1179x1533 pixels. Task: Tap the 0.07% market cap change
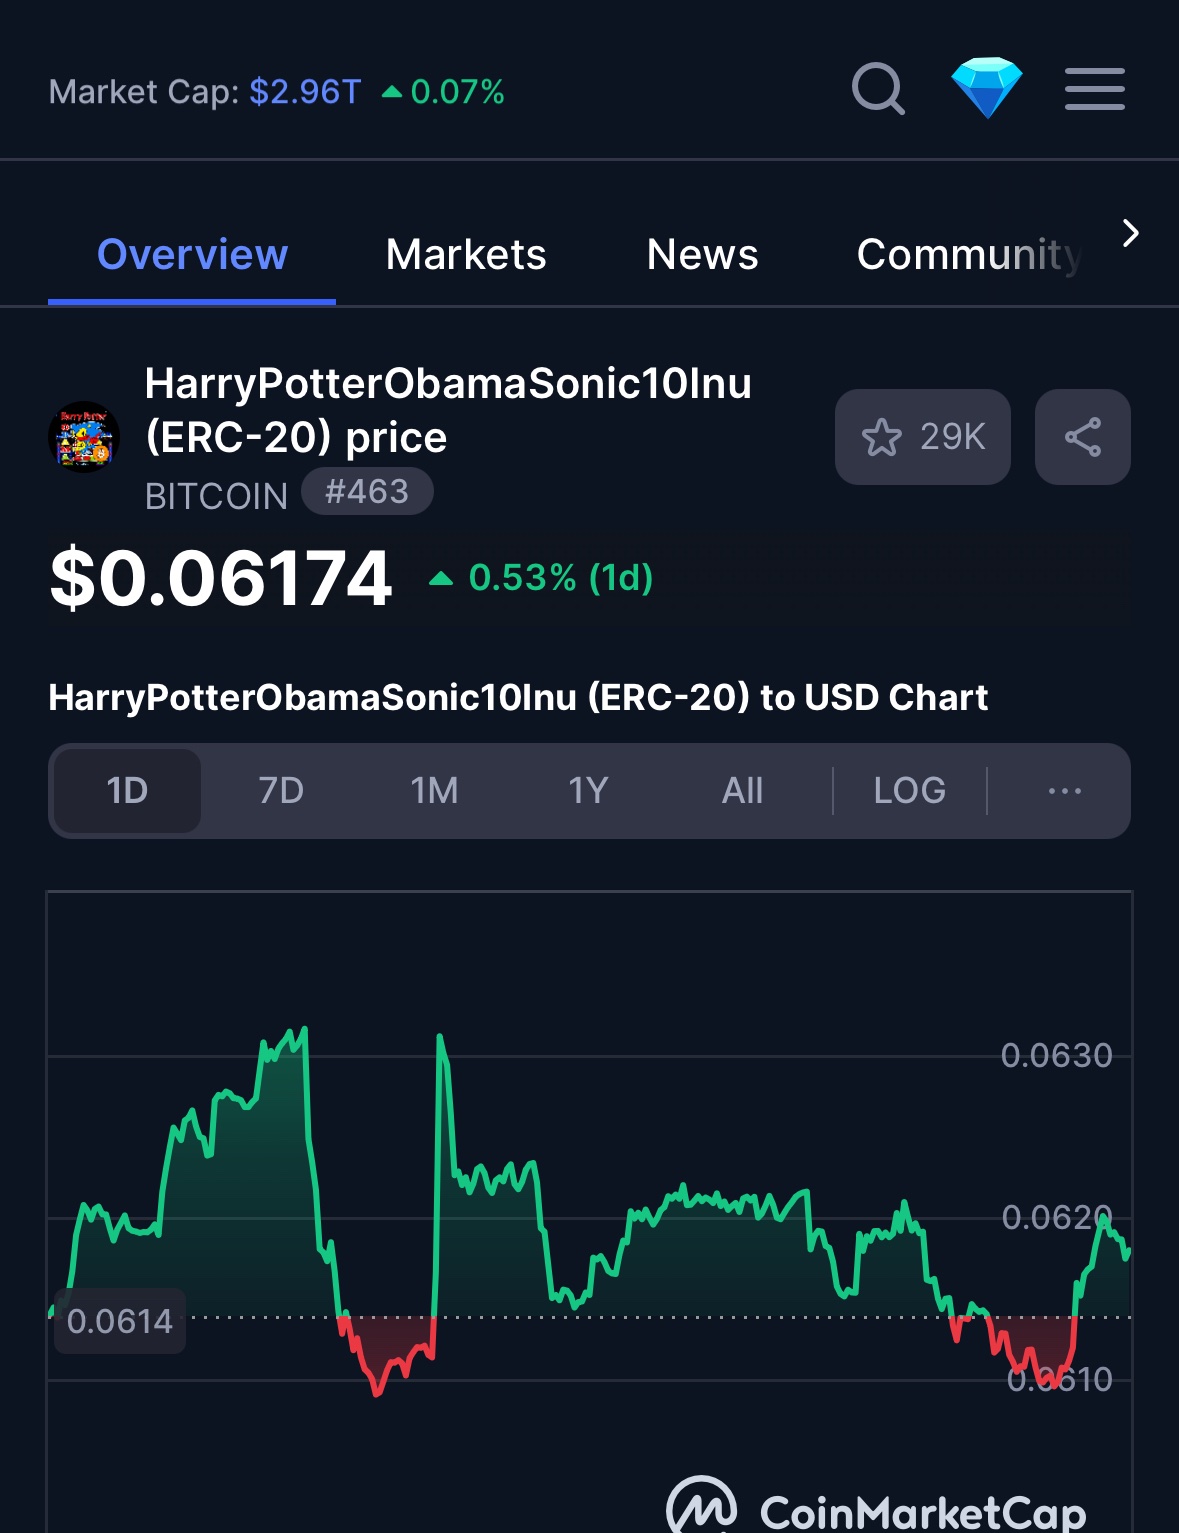click(444, 92)
